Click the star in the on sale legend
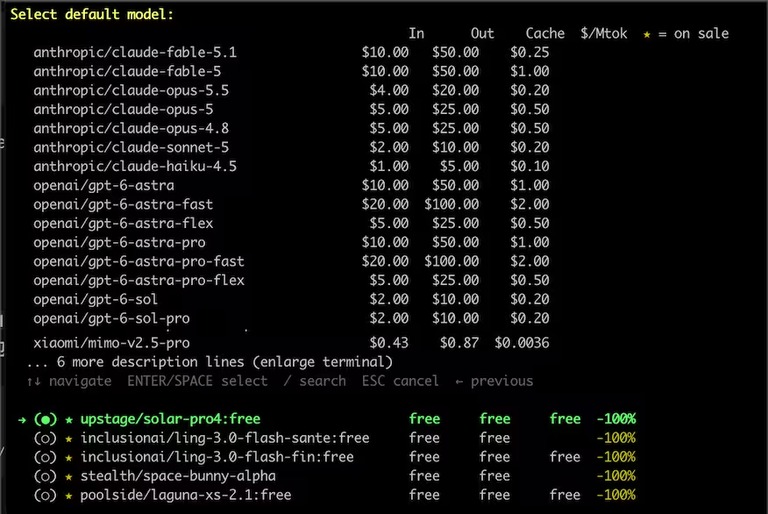 pyautogui.click(x=647, y=35)
